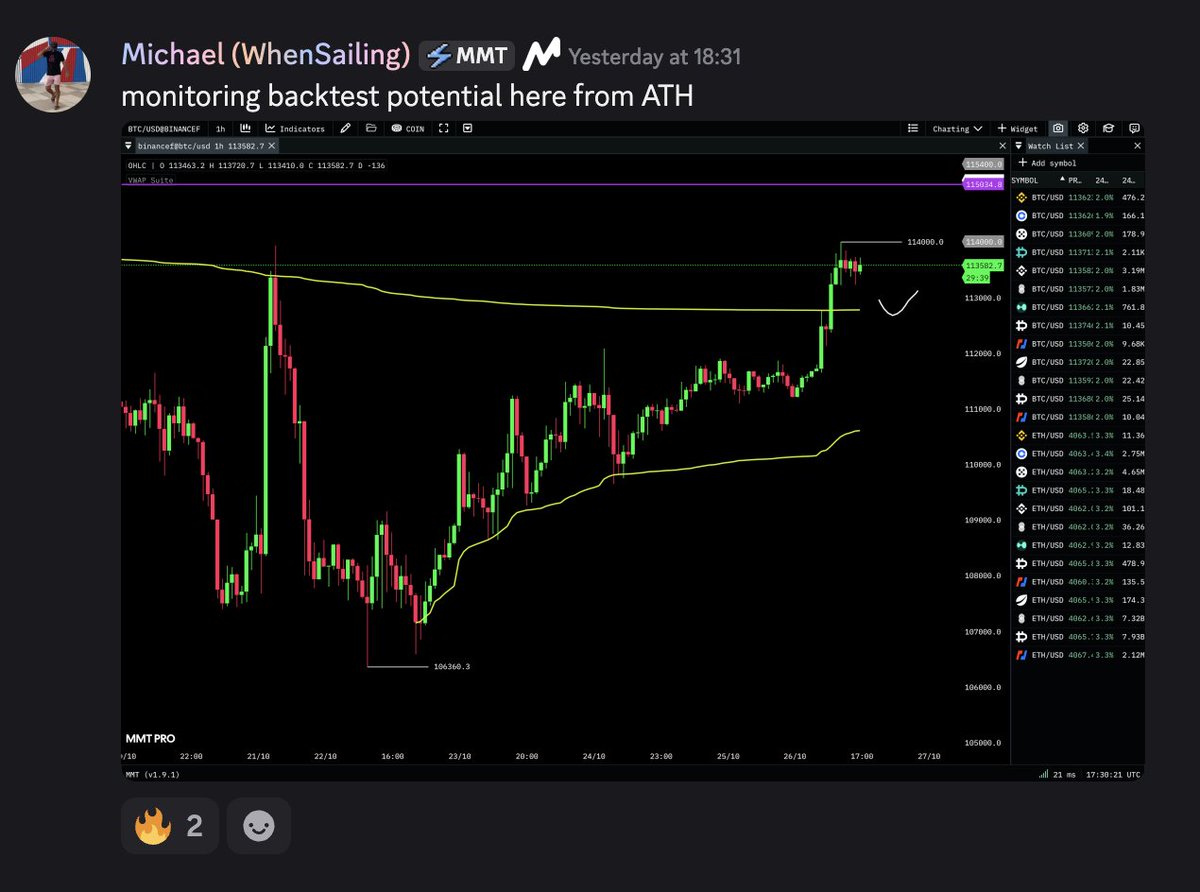
Task: Open the folder icon in chart toolbar
Action: point(371,128)
